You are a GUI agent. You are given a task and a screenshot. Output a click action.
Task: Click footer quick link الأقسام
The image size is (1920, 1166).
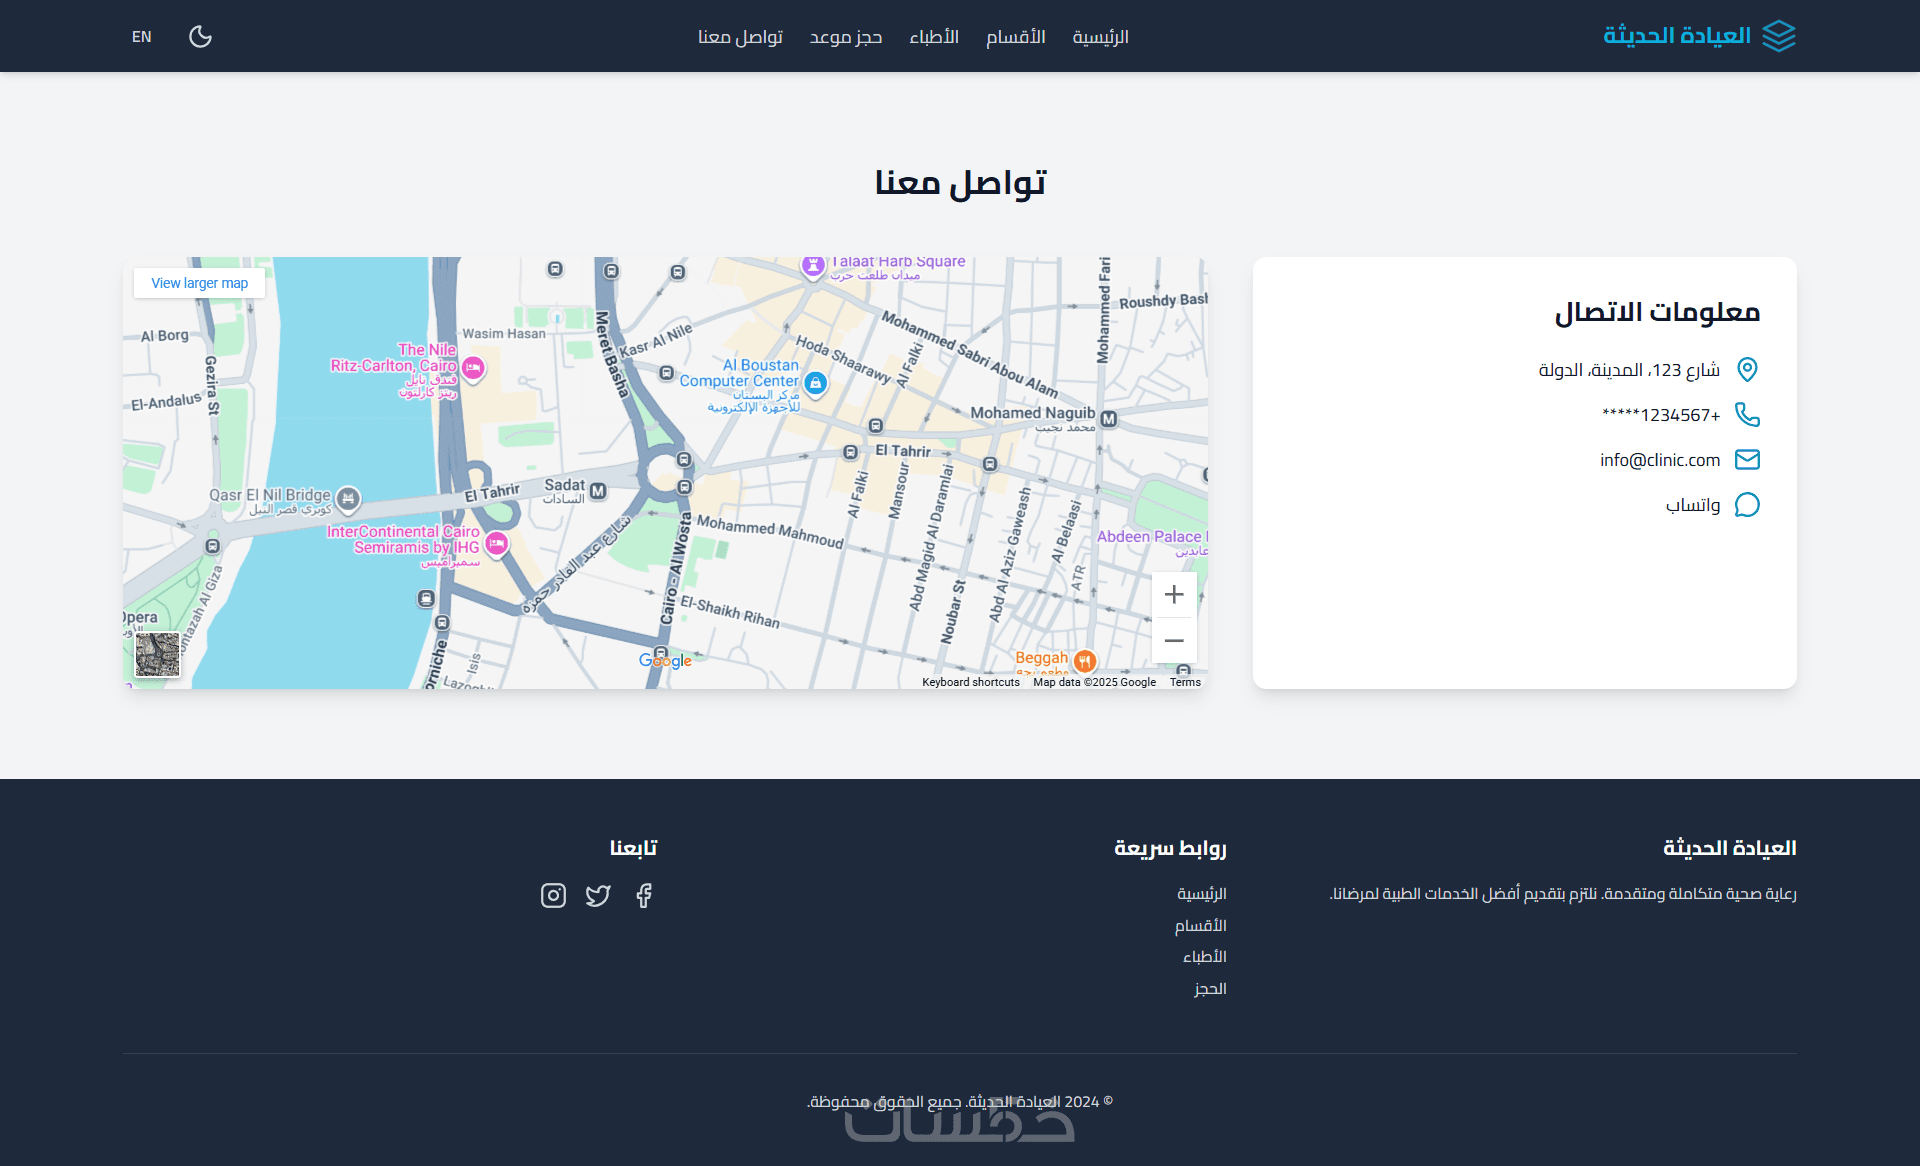point(1200,925)
